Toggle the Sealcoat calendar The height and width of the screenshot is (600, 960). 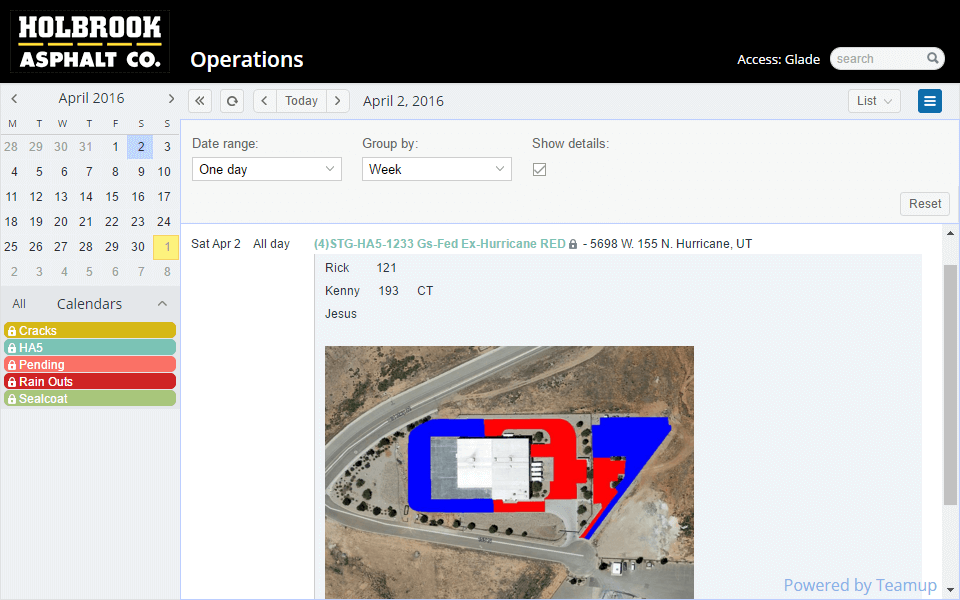(90, 399)
